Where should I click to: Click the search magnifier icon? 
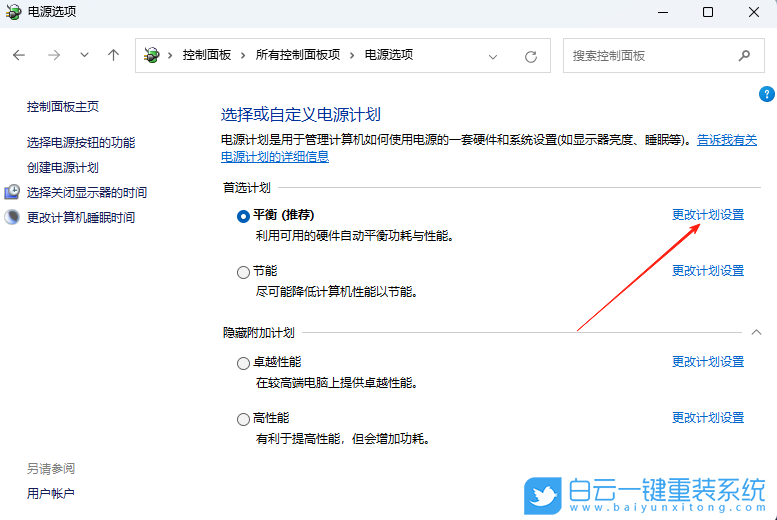(744, 56)
